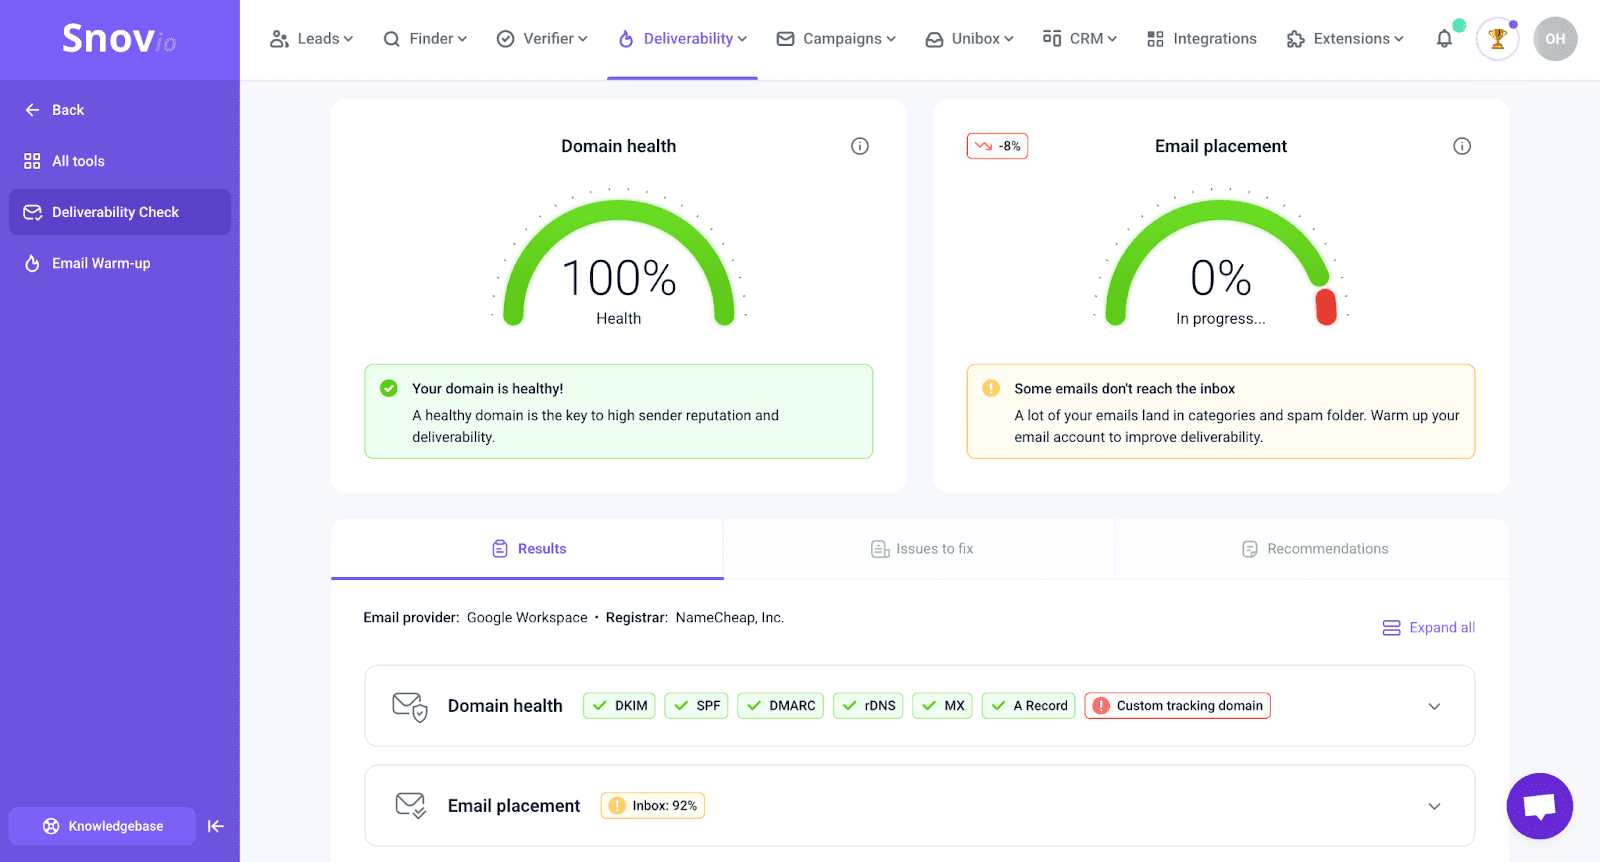This screenshot has height=862, width=1600.
Task: Open the Extensions dropdown menu
Action: click(x=1345, y=39)
